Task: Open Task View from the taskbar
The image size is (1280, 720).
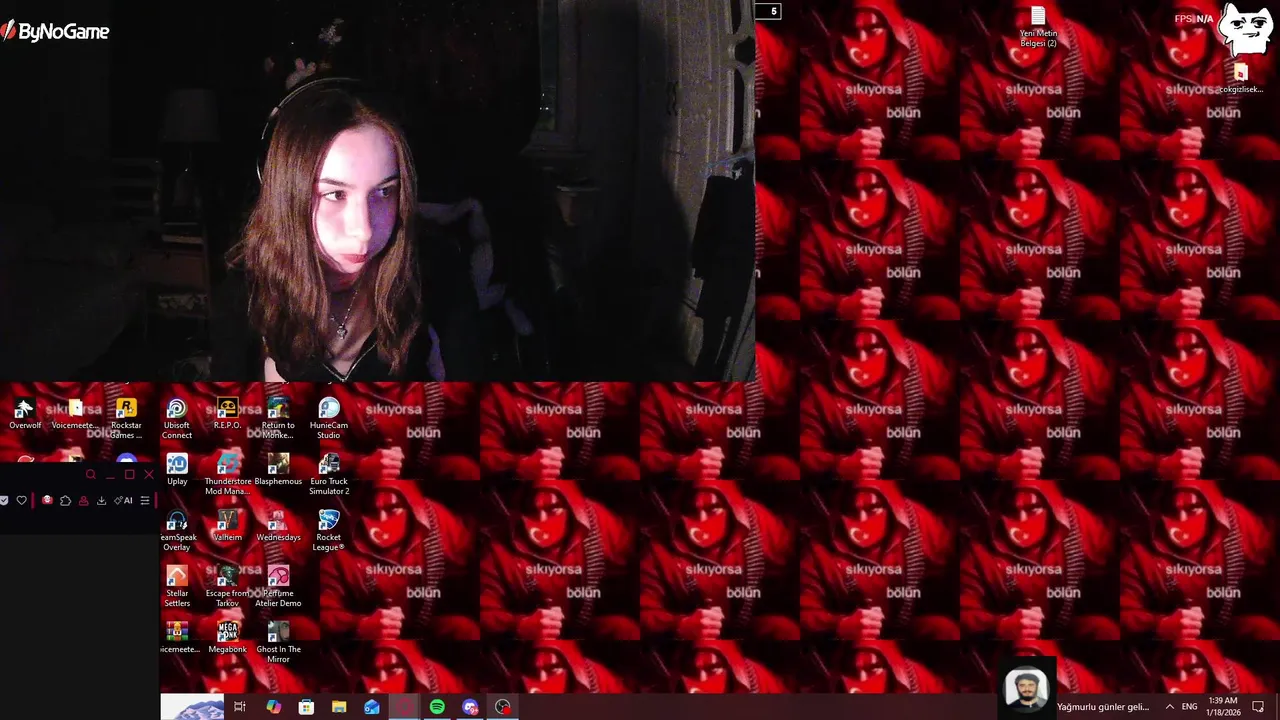Action: click(240, 707)
